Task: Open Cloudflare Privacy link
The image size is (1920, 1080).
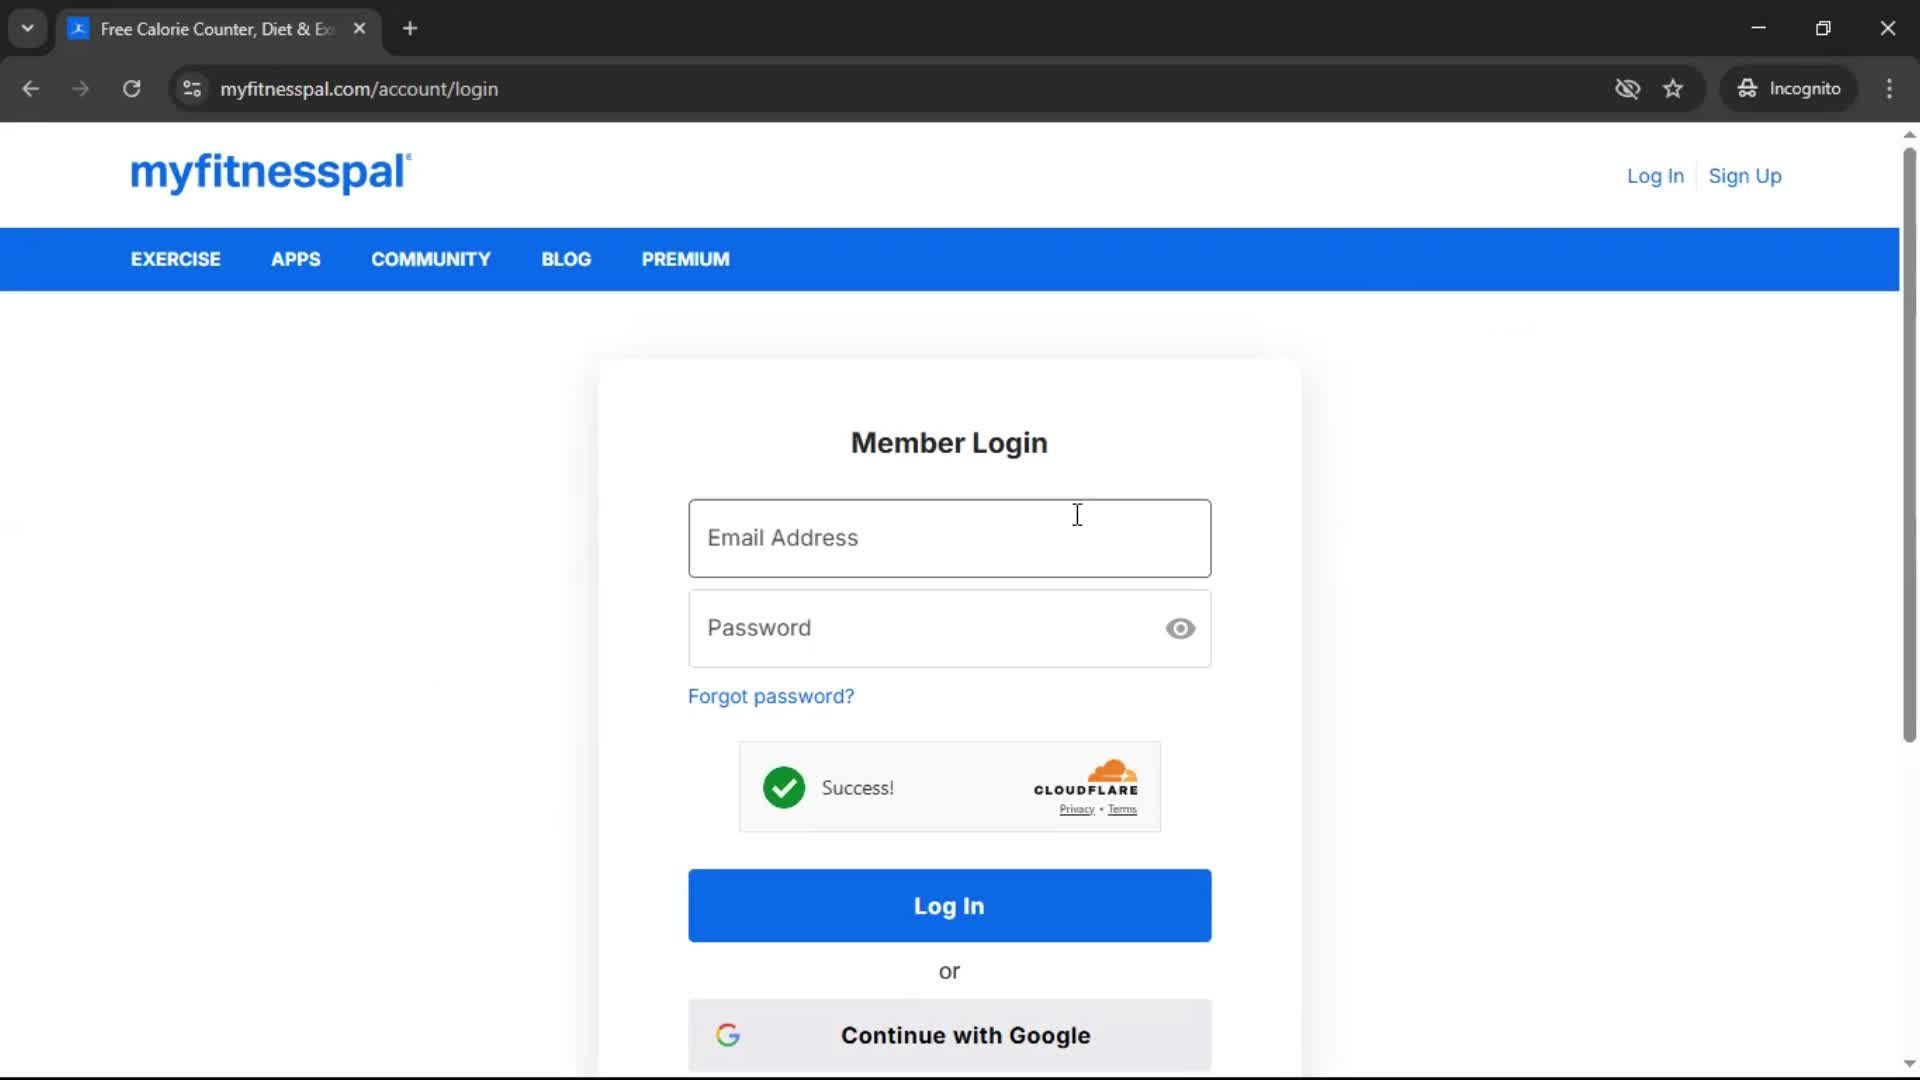Action: (x=1077, y=810)
